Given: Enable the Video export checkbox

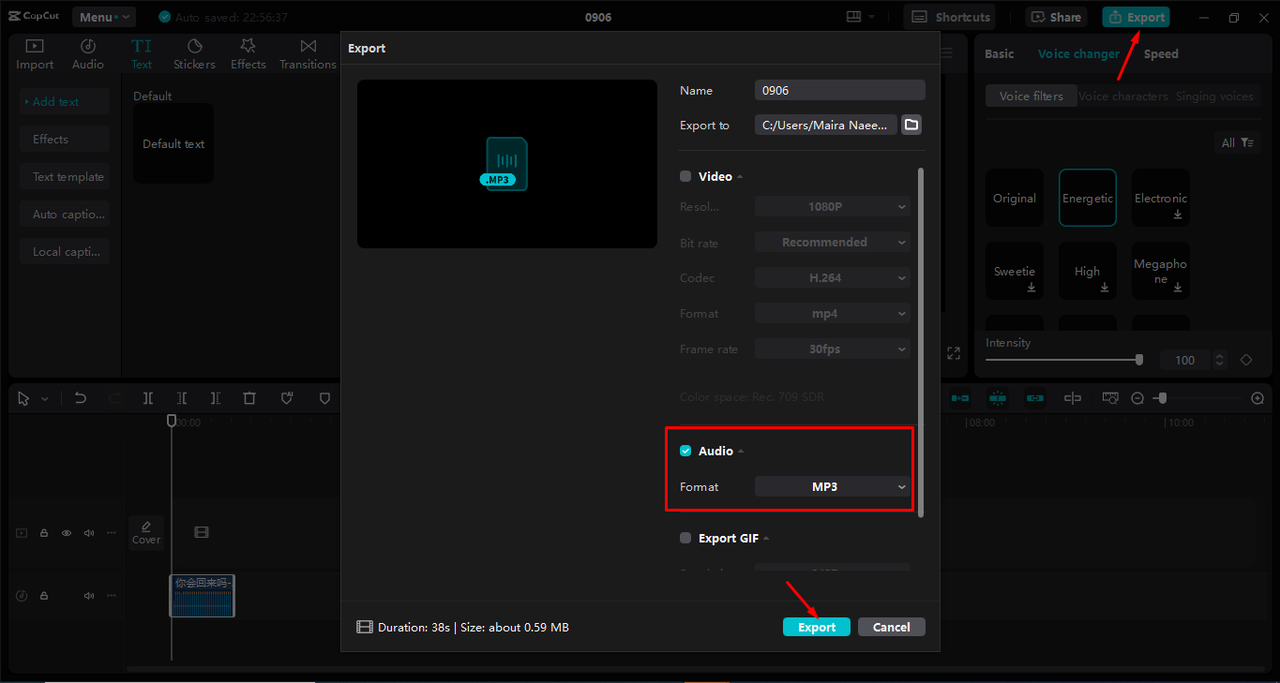Looking at the screenshot, I should tap(685, 176).
